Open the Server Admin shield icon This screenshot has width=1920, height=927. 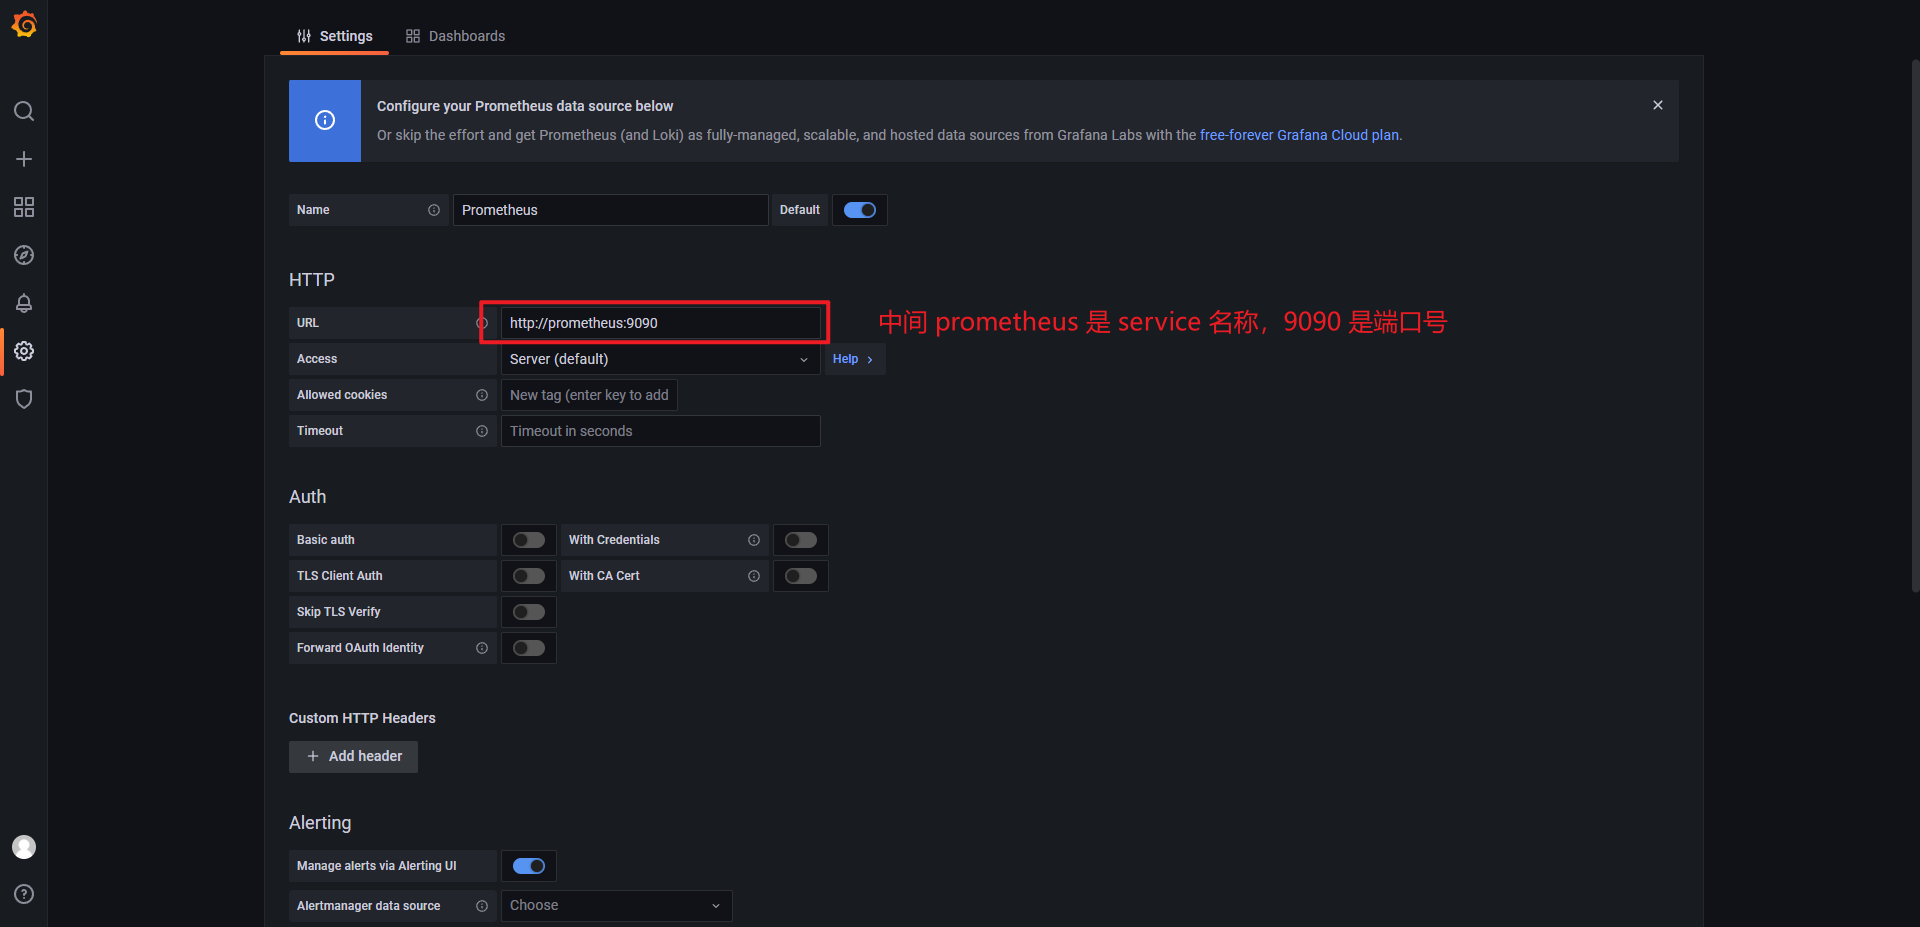[x=24, y=399]
